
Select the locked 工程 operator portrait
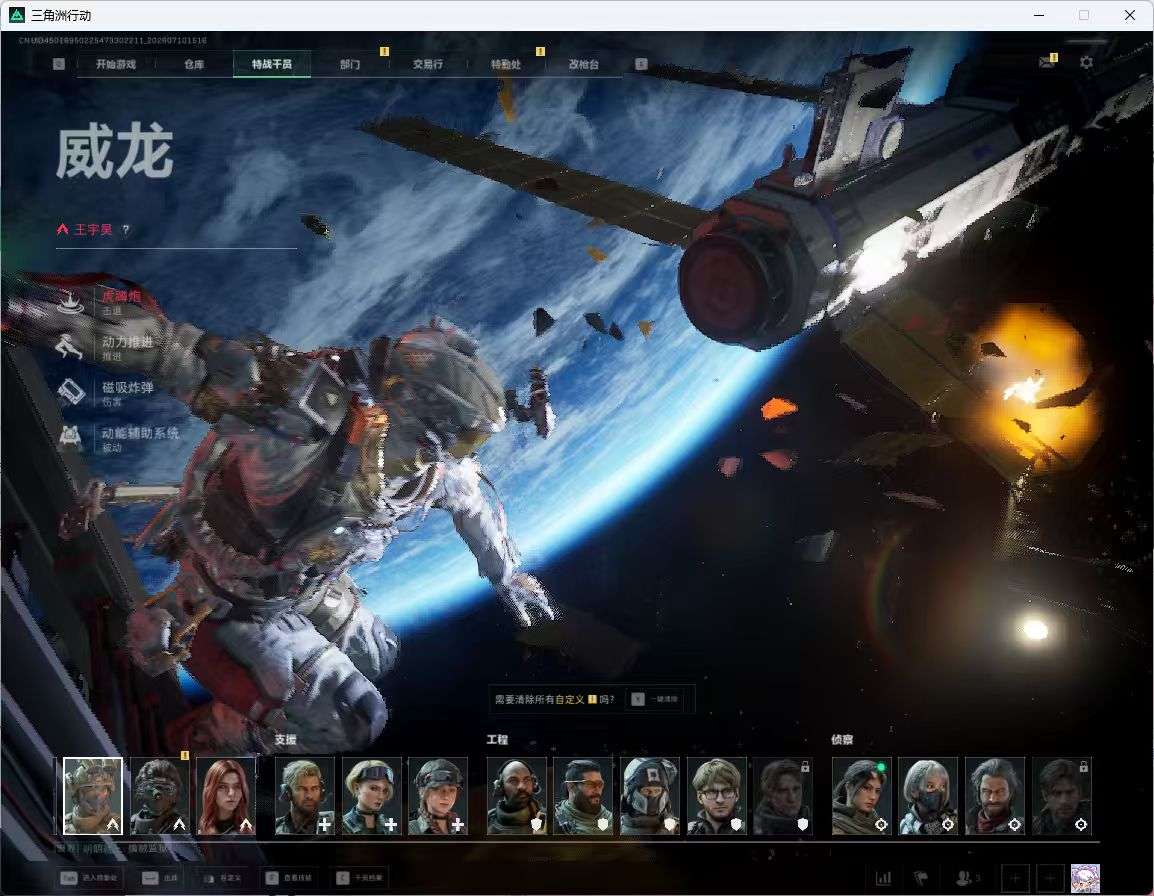(783, 796)
